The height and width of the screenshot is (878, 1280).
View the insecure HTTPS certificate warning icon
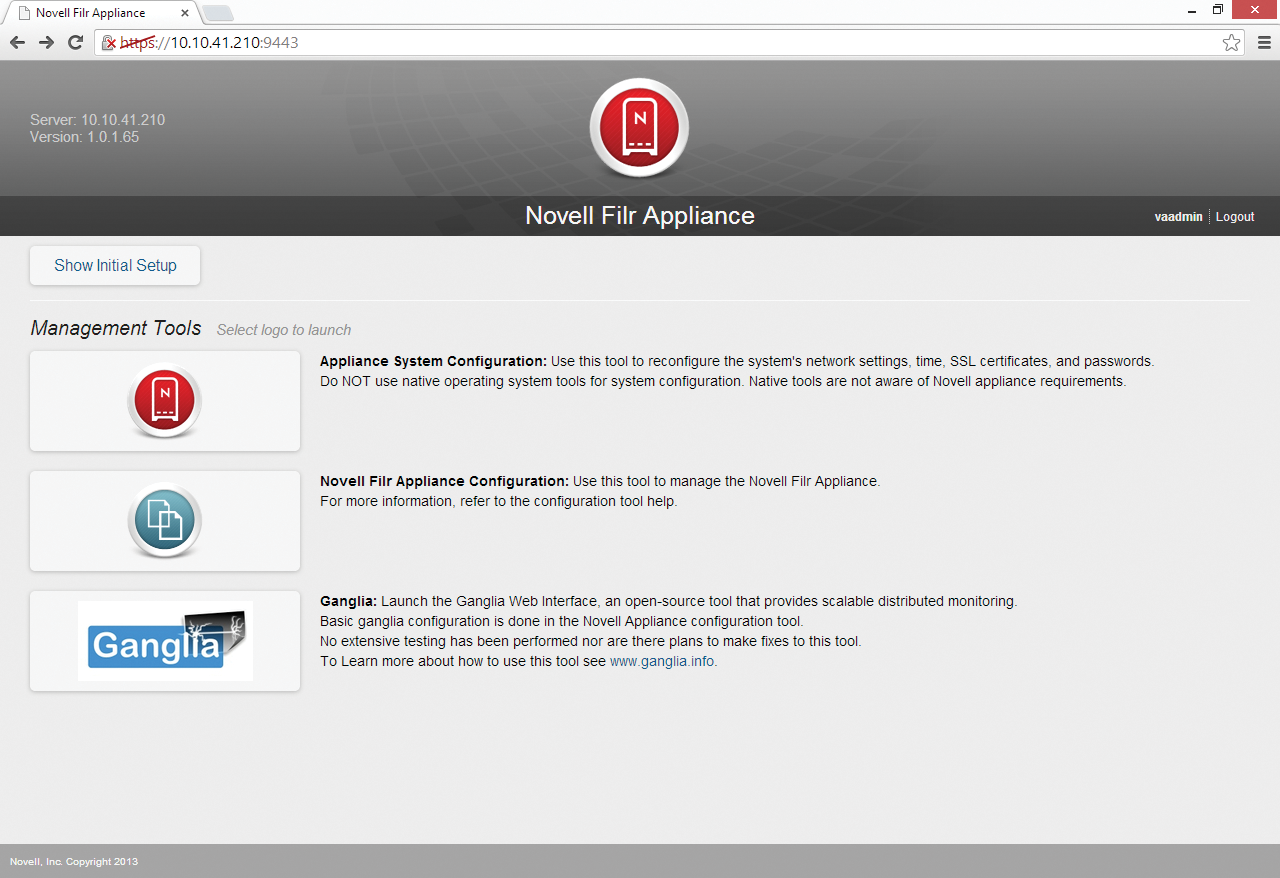click(x=109, y=43)
